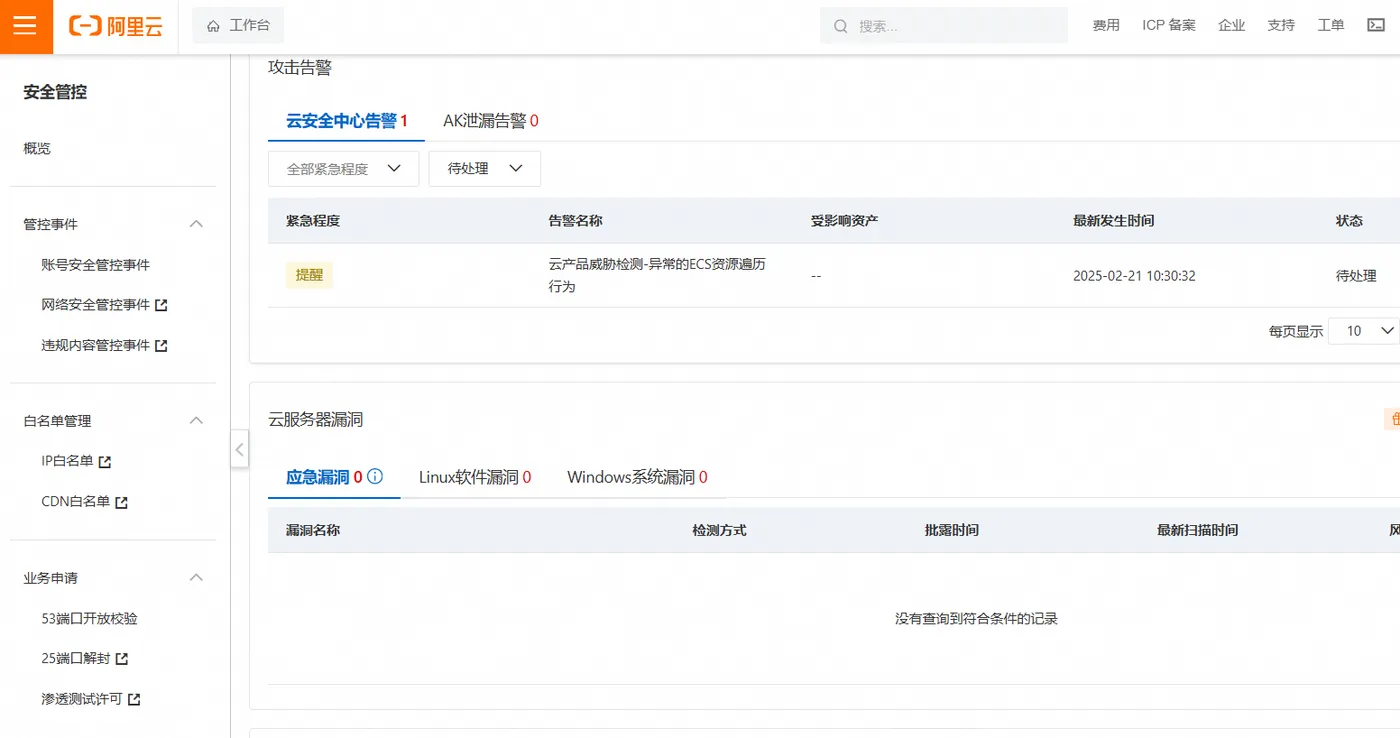Open the 全部紧急程度 dropdown
This screenshot has width=1400, height=738.
[343, 169]
